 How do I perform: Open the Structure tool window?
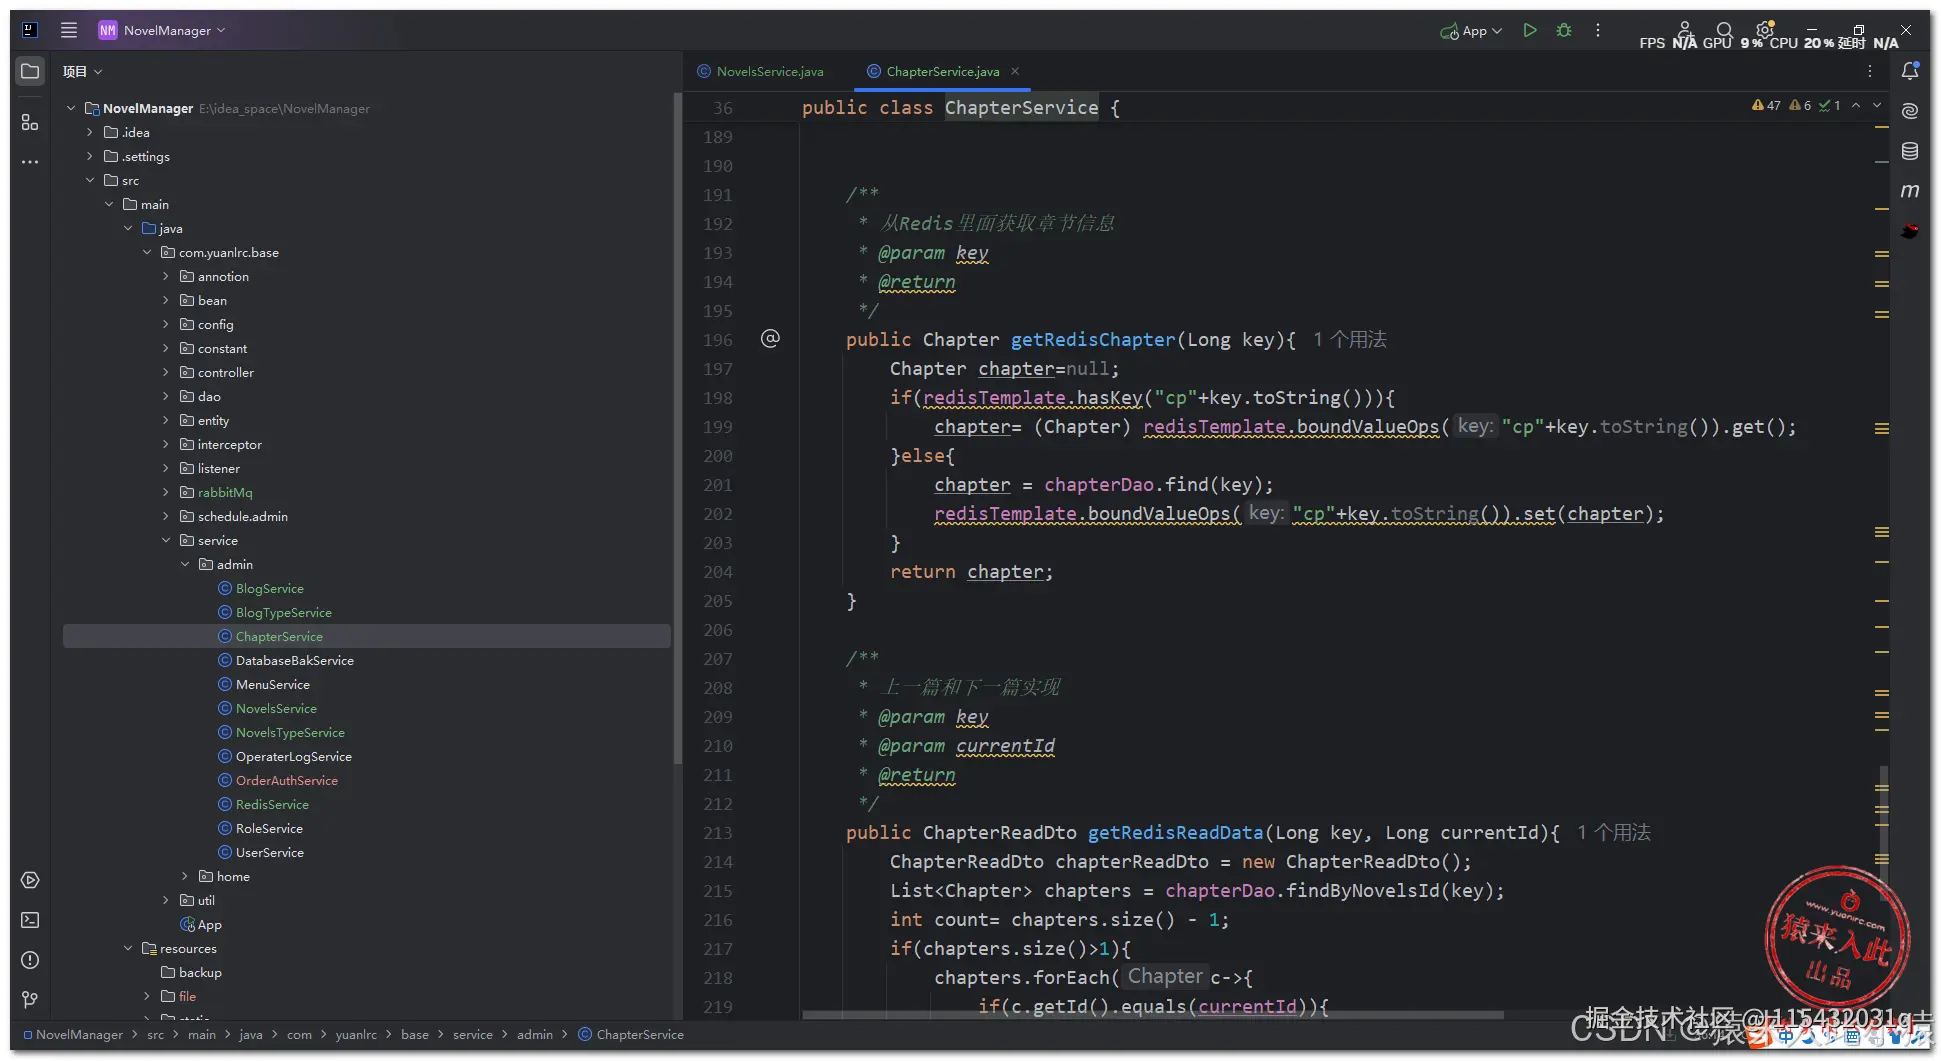click(x=30, y=122)
